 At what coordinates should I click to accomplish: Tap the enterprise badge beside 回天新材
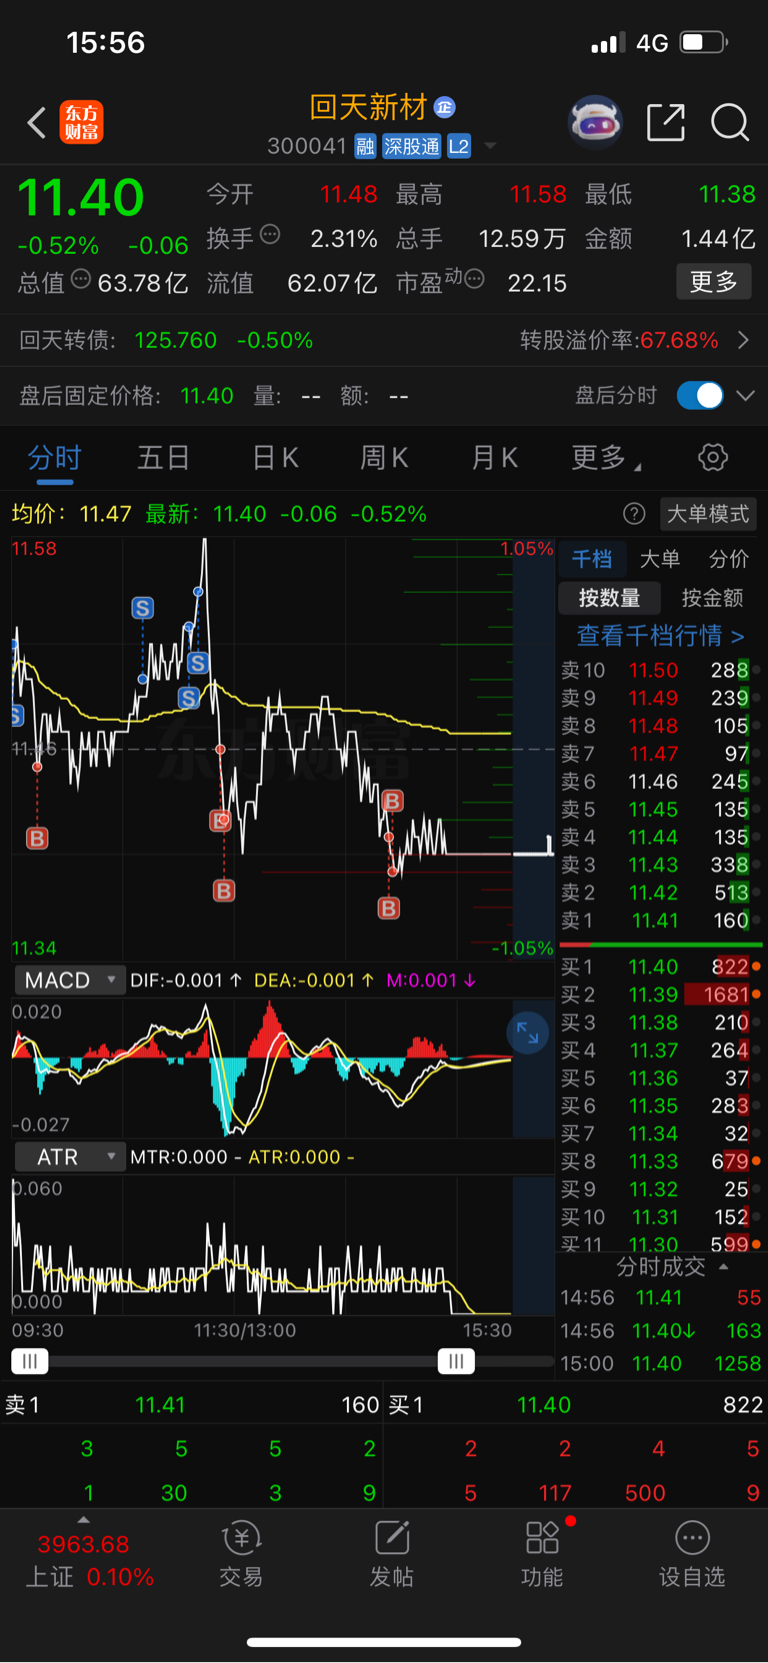445,107
